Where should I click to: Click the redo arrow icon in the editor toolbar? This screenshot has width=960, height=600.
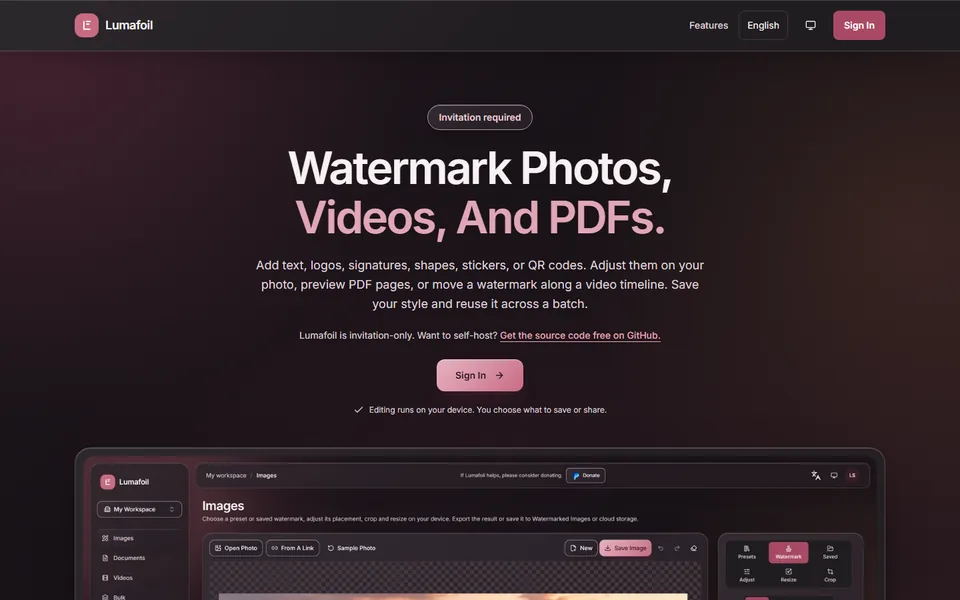[x=677, y=548]
